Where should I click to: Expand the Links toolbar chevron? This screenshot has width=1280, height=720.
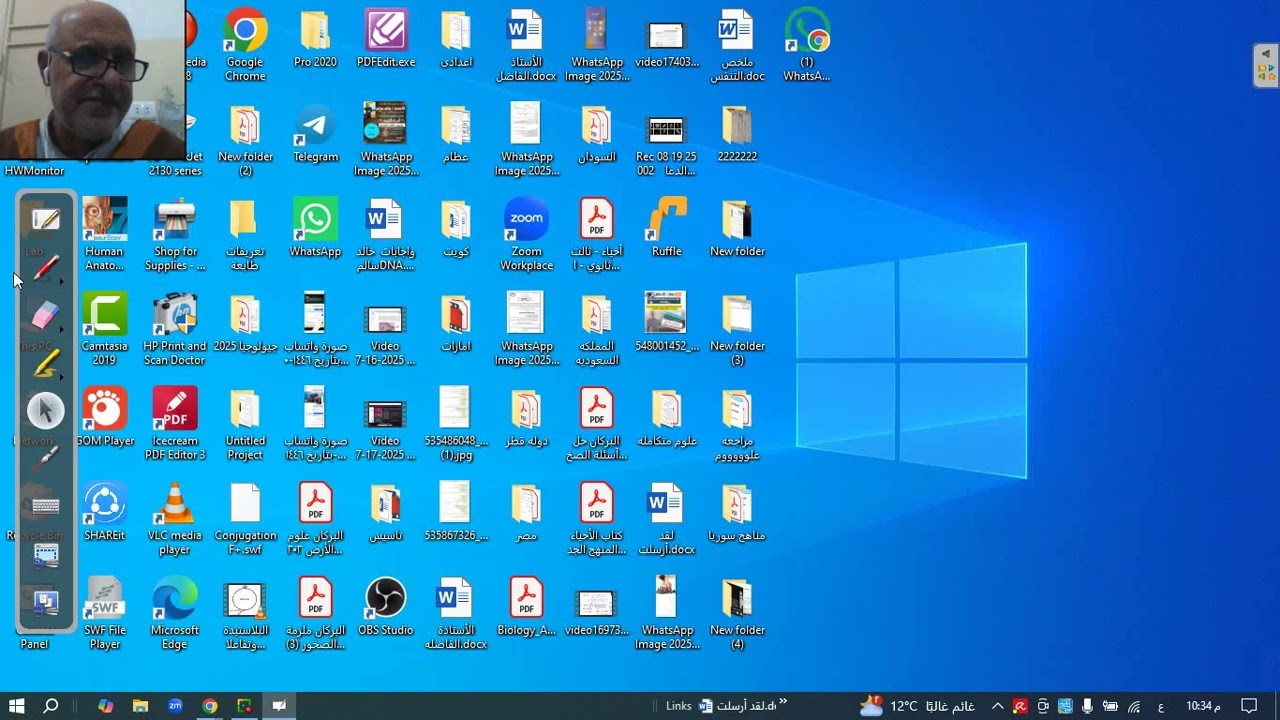[783, 702]
